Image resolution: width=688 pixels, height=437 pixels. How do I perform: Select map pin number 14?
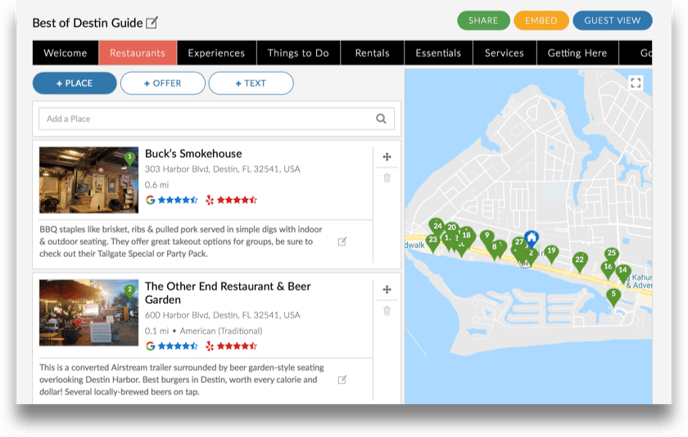pyautogui.click(x=623, y=271)
